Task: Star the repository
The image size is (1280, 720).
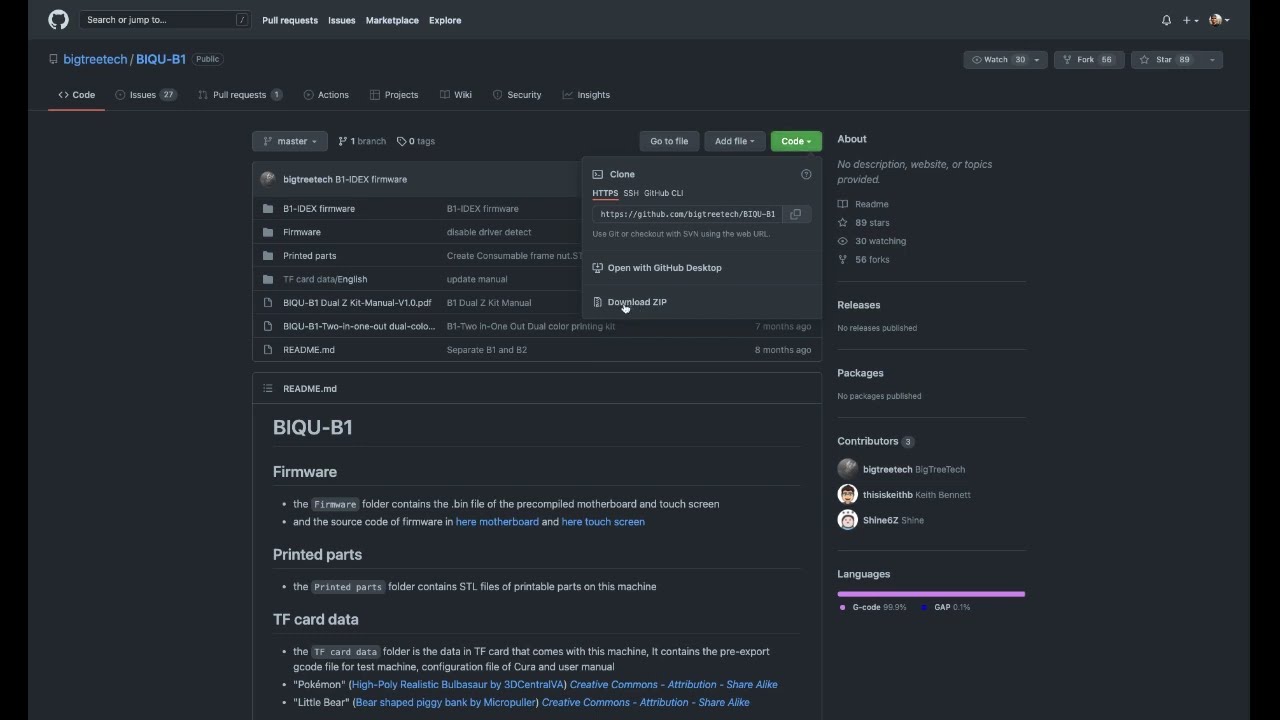Action: [x=1166, y=60]
